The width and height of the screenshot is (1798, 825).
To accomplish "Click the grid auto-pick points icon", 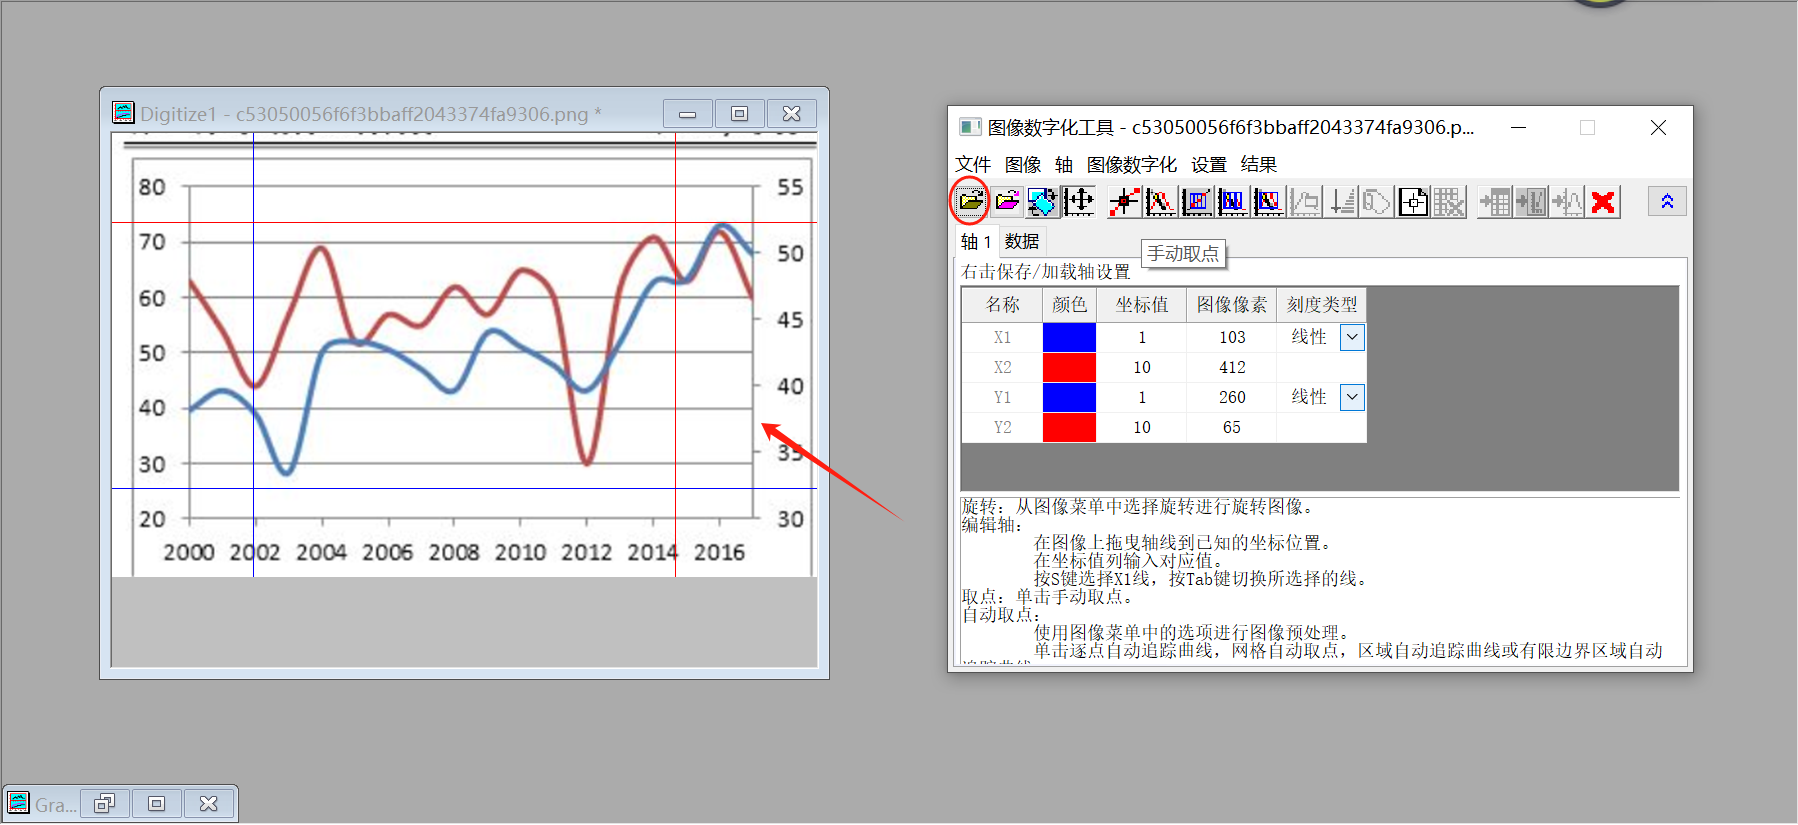I will tap(1196, 202).
